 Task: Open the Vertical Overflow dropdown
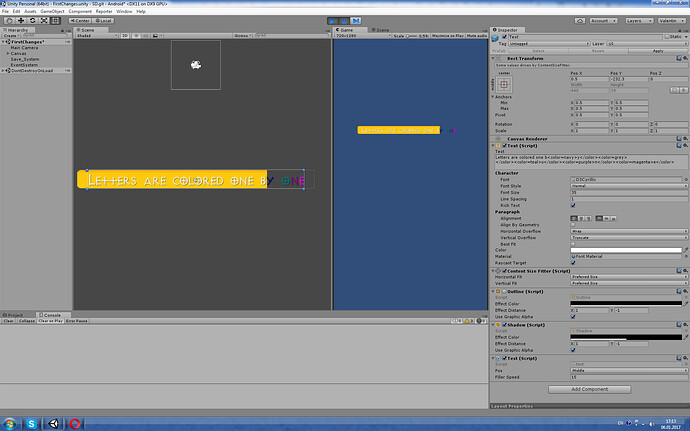click(629, 238)
